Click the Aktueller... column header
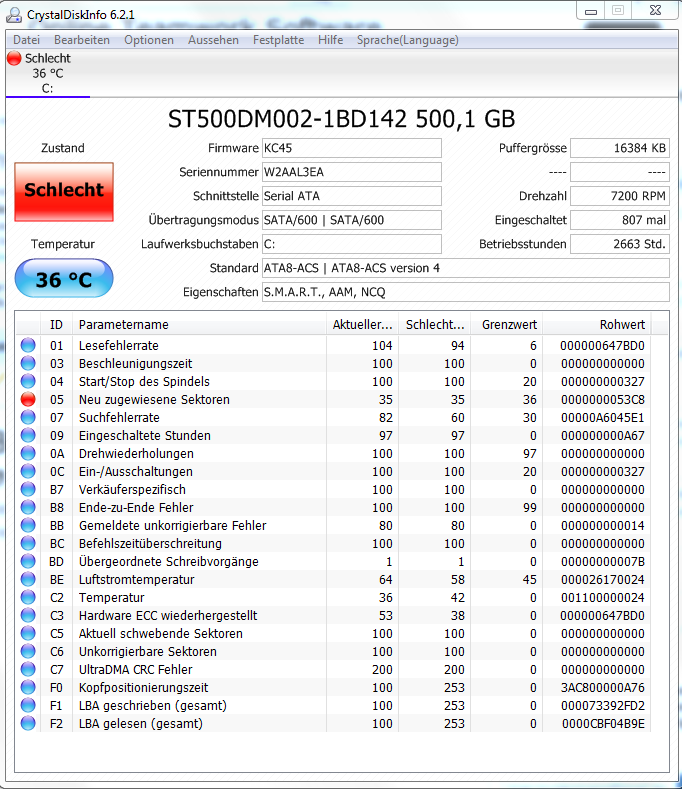The image size is (682, 789). [362, 325]
